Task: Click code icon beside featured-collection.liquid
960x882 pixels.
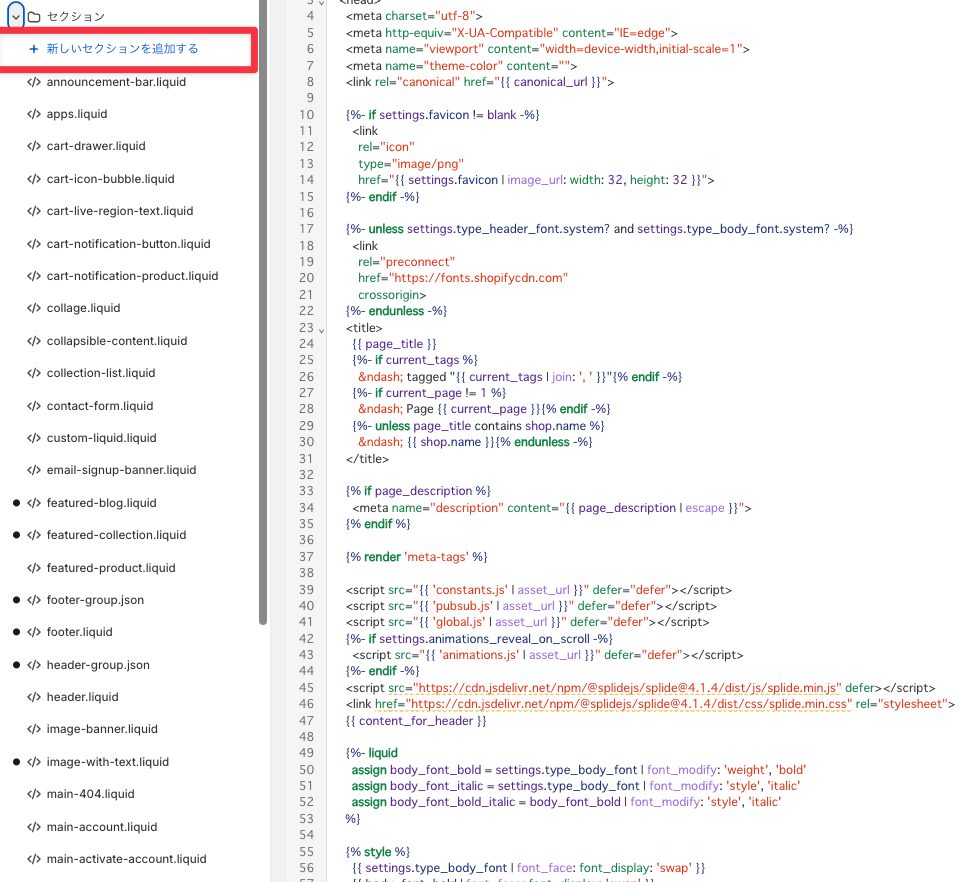Action: (x=34, y=535)
